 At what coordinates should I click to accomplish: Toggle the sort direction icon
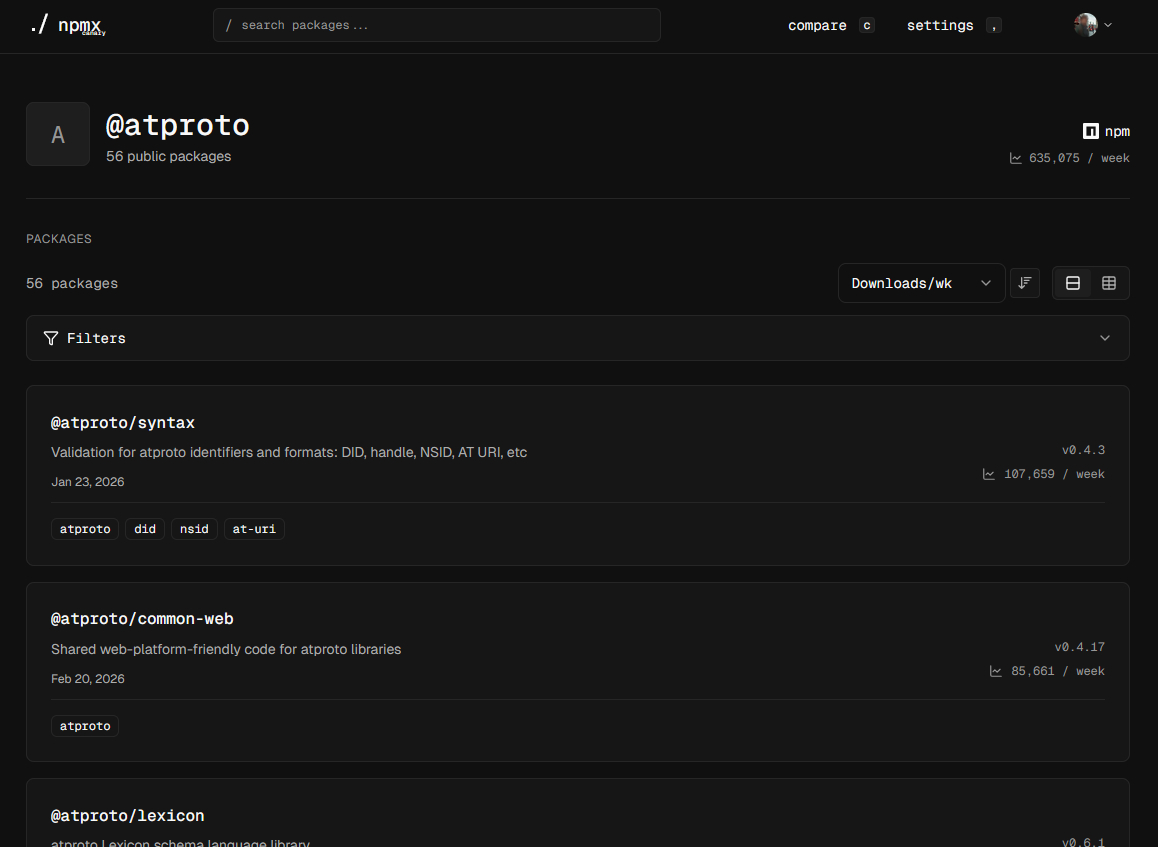tap(1024, 283)
